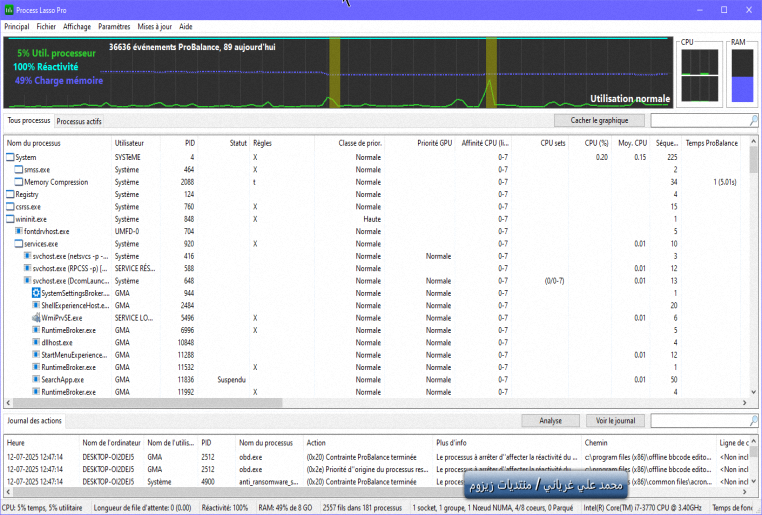Click the SearchApp.exe icon
The image size is (762, 515).
(36, 379)
